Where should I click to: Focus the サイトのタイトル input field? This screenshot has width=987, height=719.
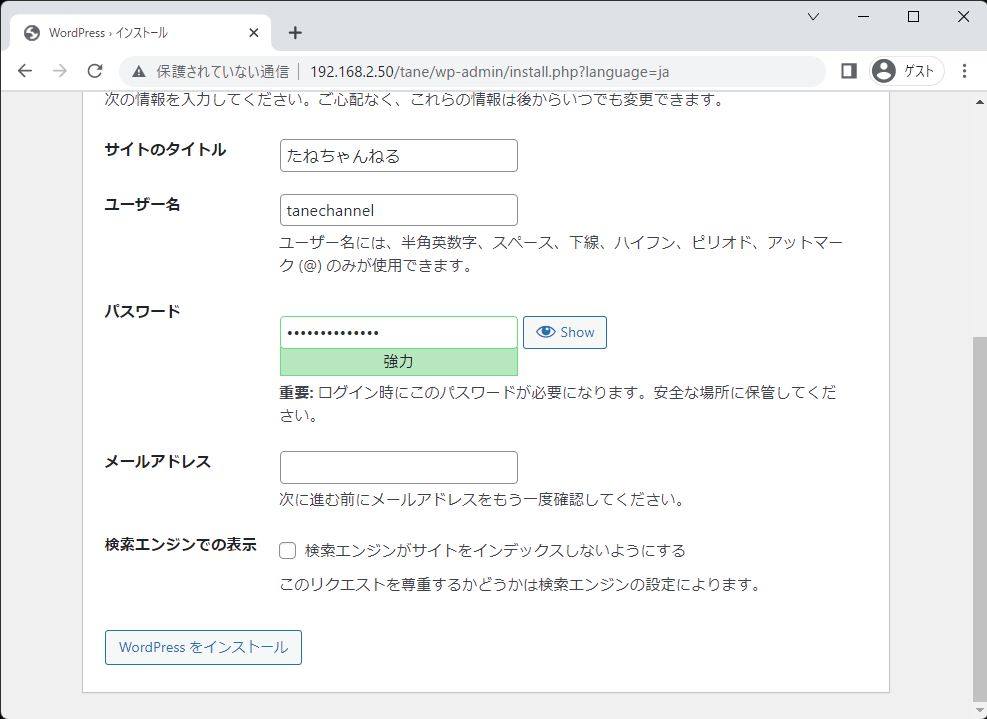(x=398, y=156)
